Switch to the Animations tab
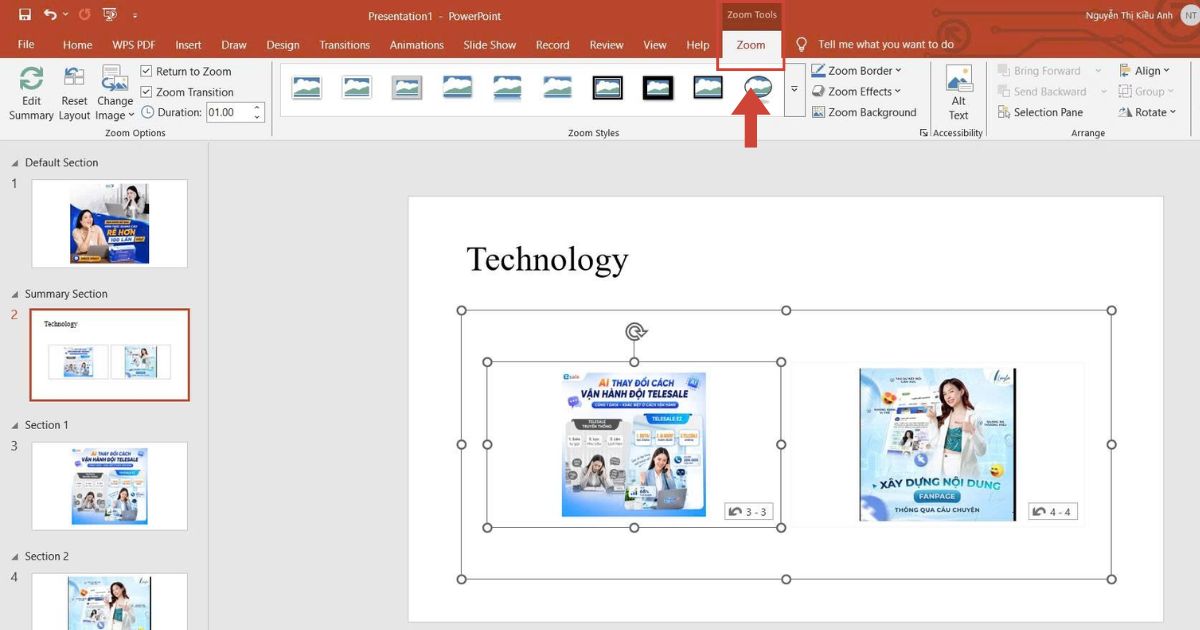The height and width of the screenshot is (630, 1200). 417,45
